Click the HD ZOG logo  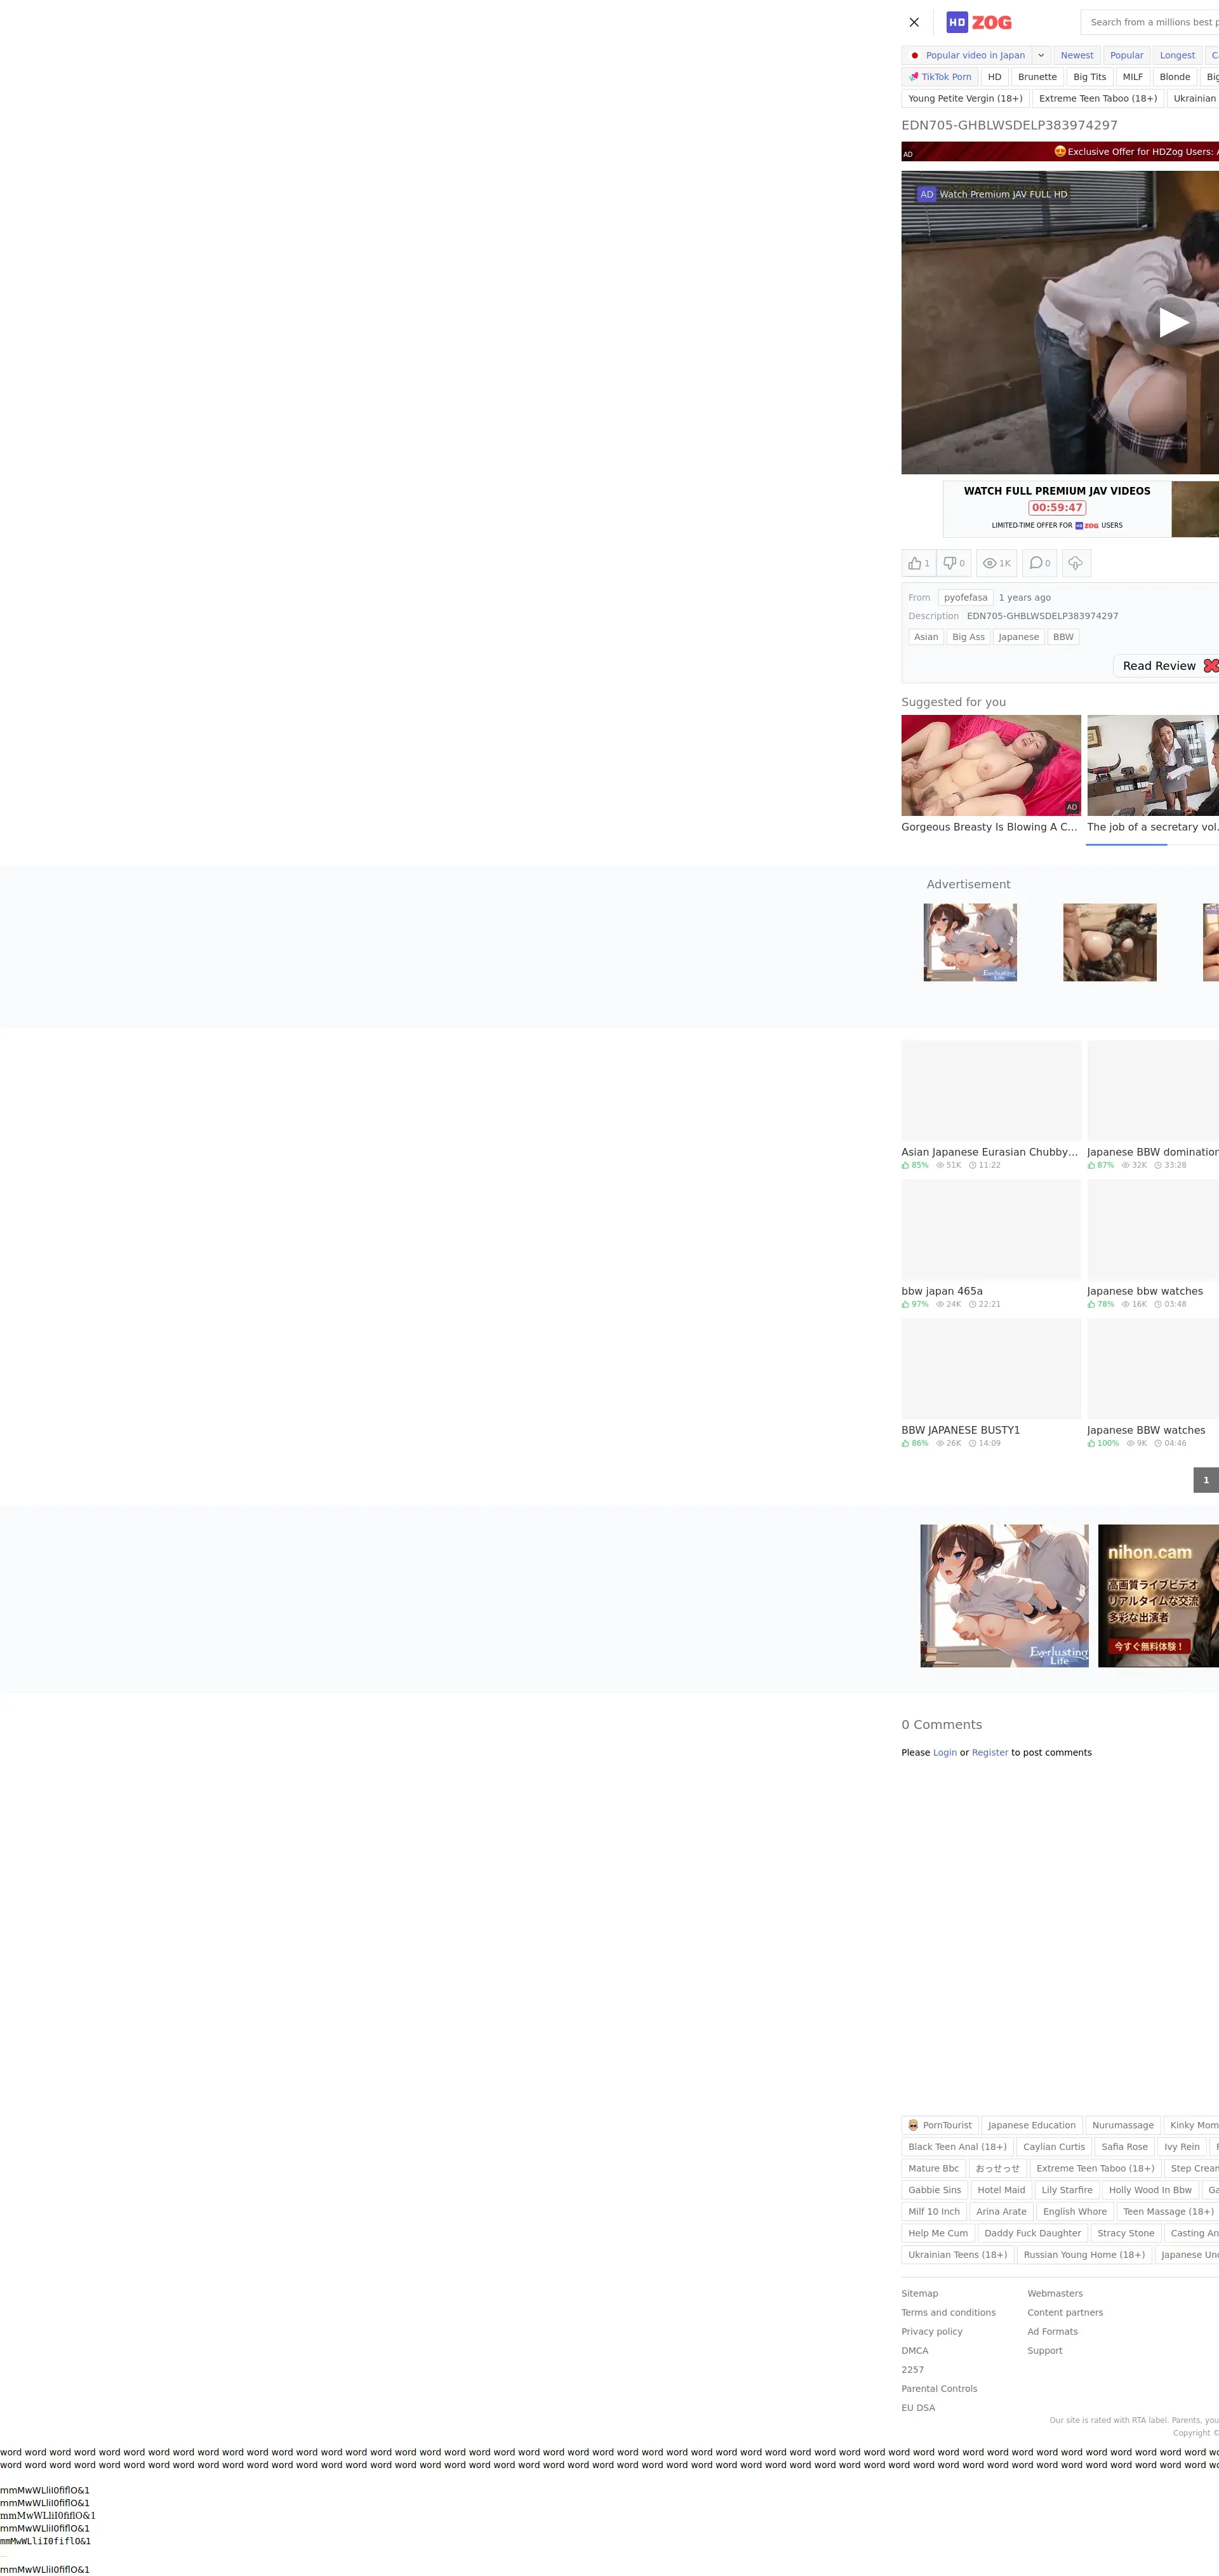click(x=978, y=22)
